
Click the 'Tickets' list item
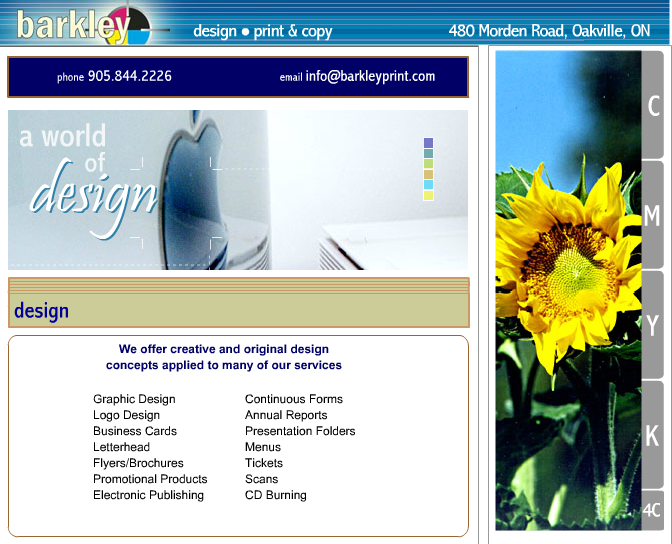pyautogui.click(x=264, y=463)
